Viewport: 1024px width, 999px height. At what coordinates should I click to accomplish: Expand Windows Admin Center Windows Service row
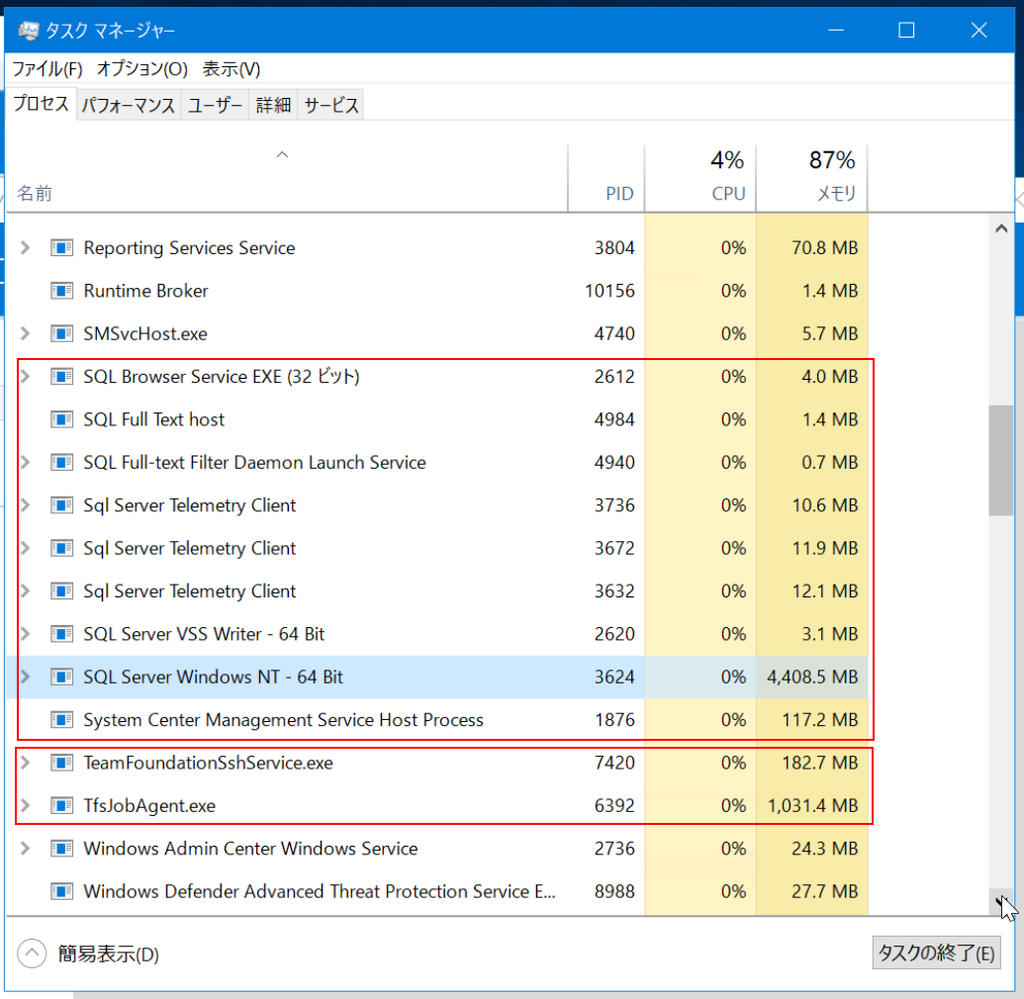[x=25, y=849]
